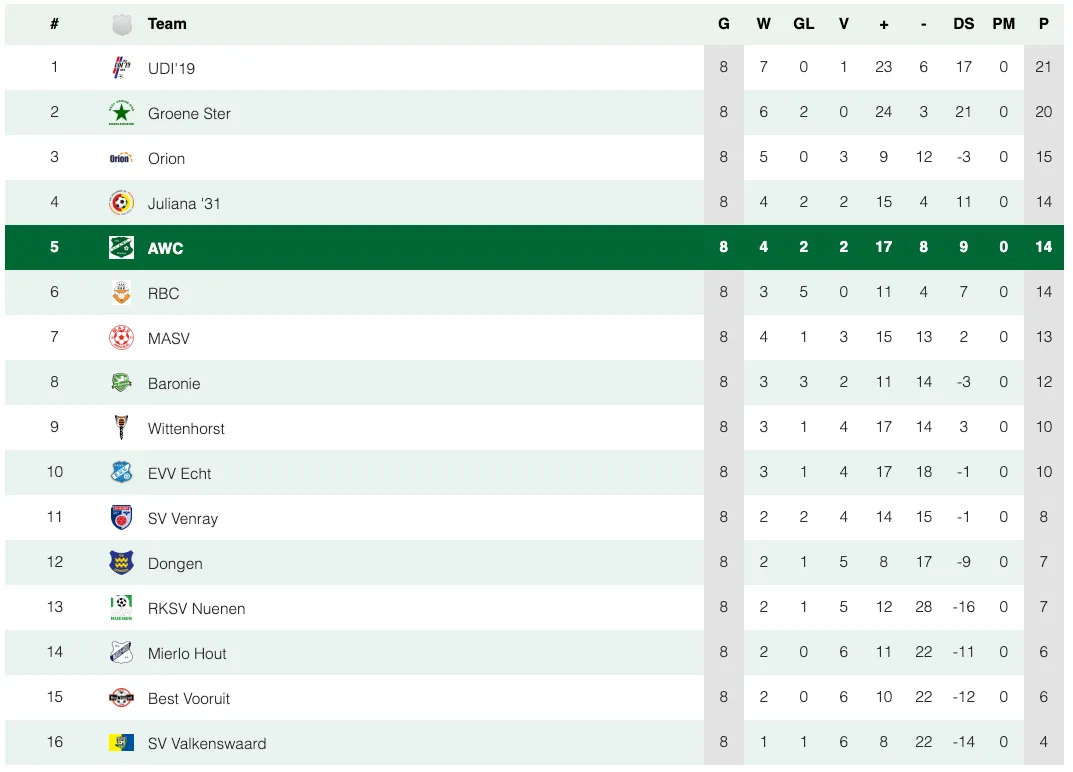Click the Best Vooruit team name
The width and height of the screenshot is (1073, 772).
189,699
